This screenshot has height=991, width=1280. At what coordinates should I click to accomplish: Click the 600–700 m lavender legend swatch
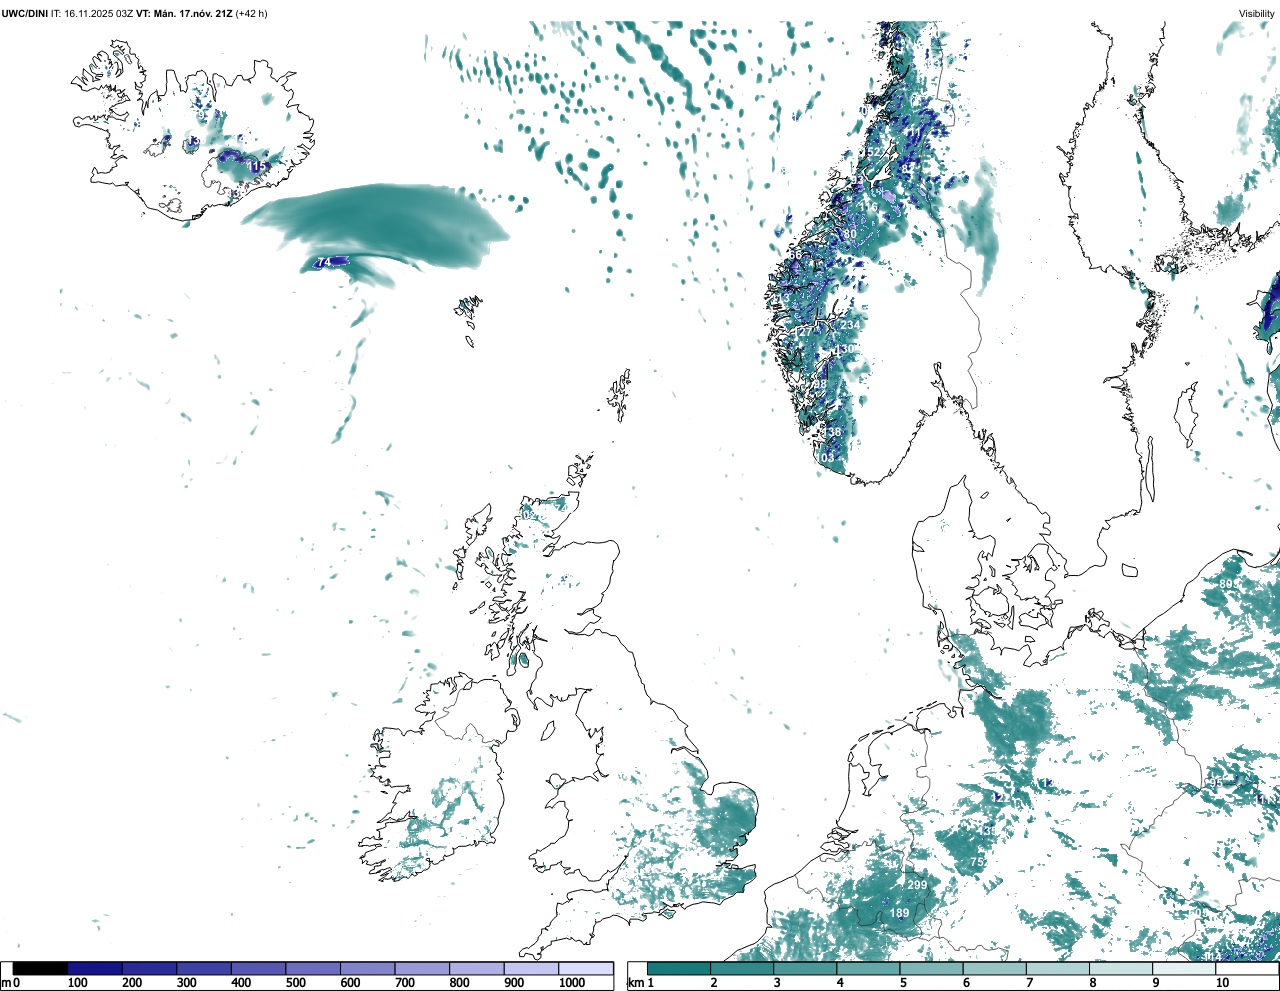click(367, 968)
